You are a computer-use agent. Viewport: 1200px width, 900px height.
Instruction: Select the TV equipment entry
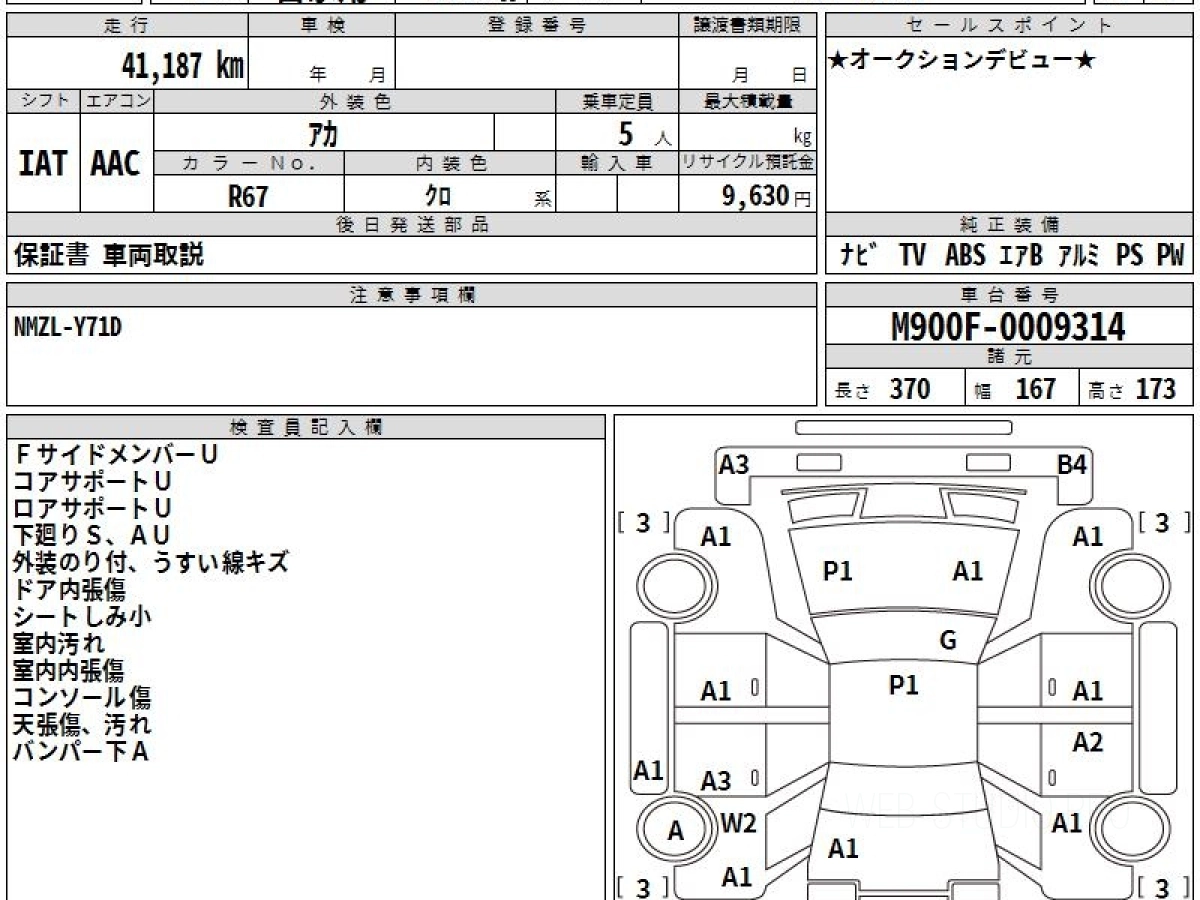(912, 255)
